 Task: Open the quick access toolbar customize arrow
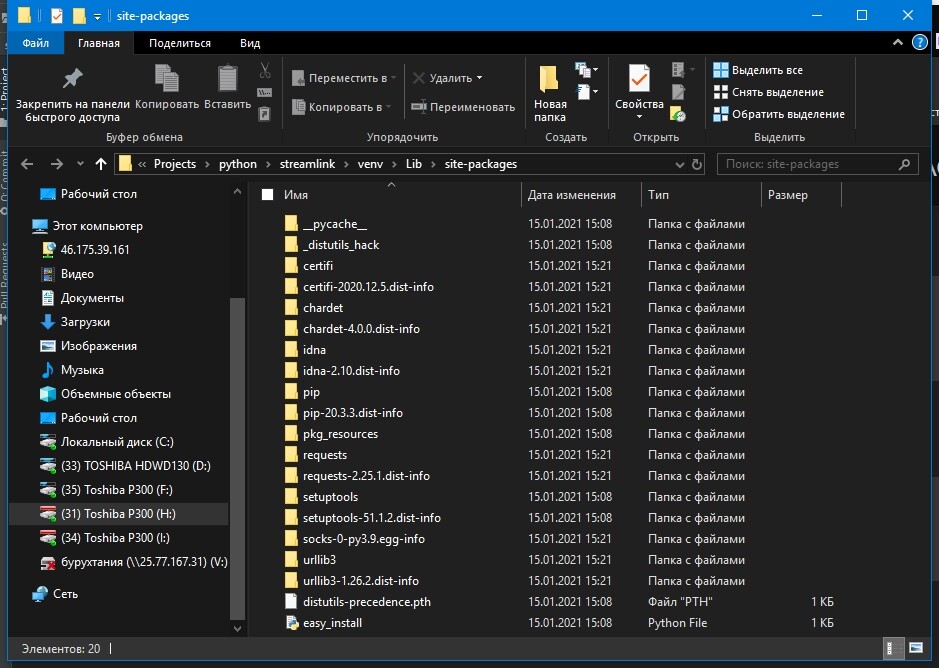tap(97, 17)
